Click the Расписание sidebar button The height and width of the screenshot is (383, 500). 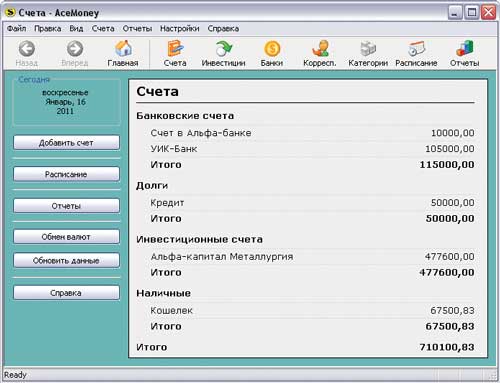(66, 174)
